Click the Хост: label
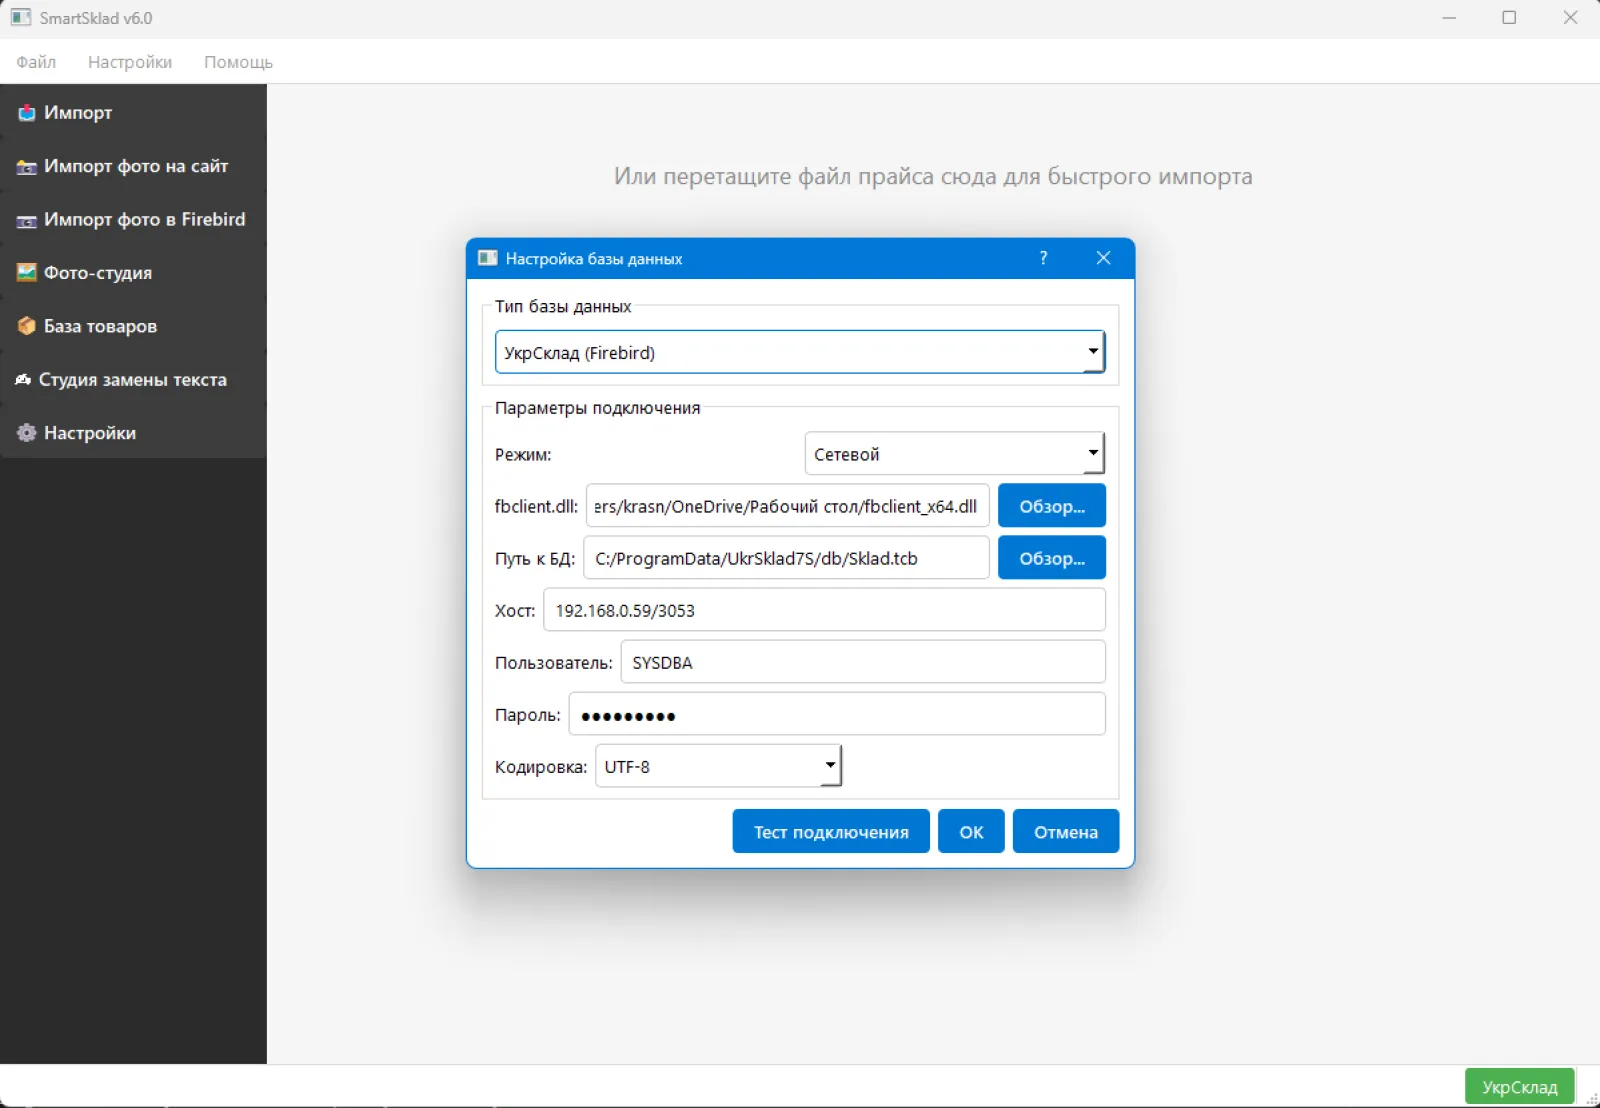 click(515, 611)
